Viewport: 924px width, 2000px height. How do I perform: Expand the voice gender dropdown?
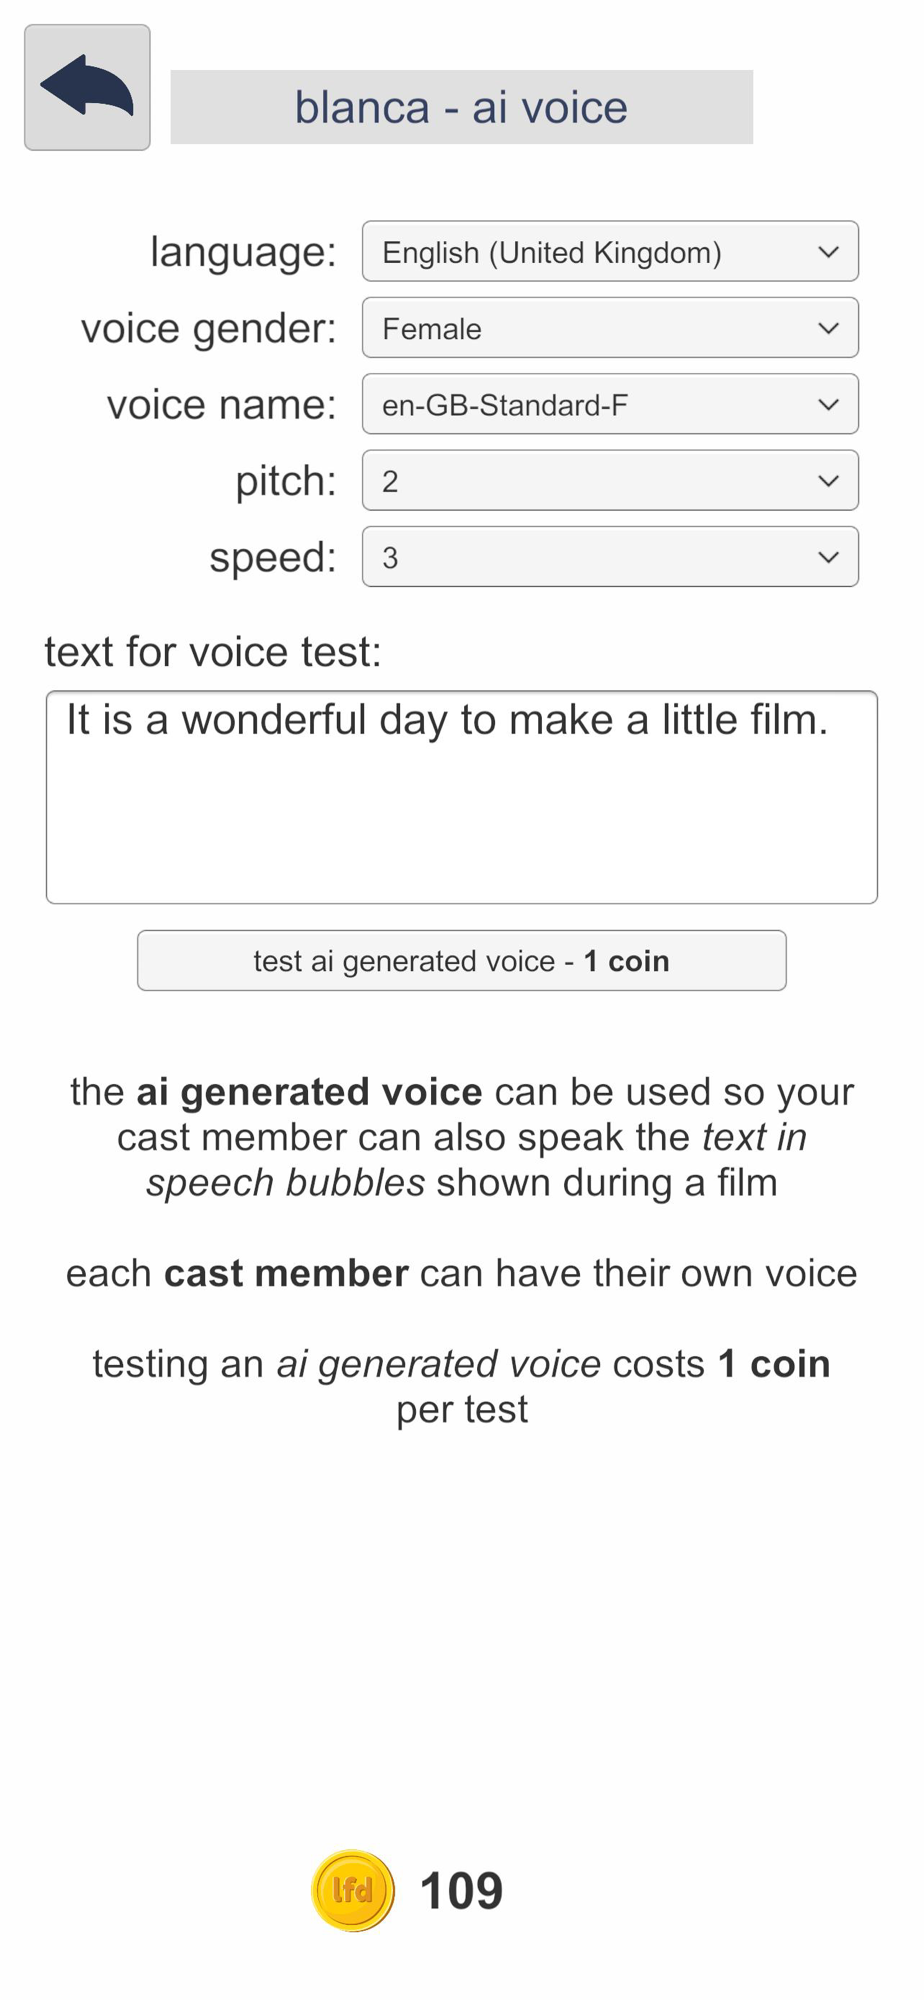(x=610, y=328)
